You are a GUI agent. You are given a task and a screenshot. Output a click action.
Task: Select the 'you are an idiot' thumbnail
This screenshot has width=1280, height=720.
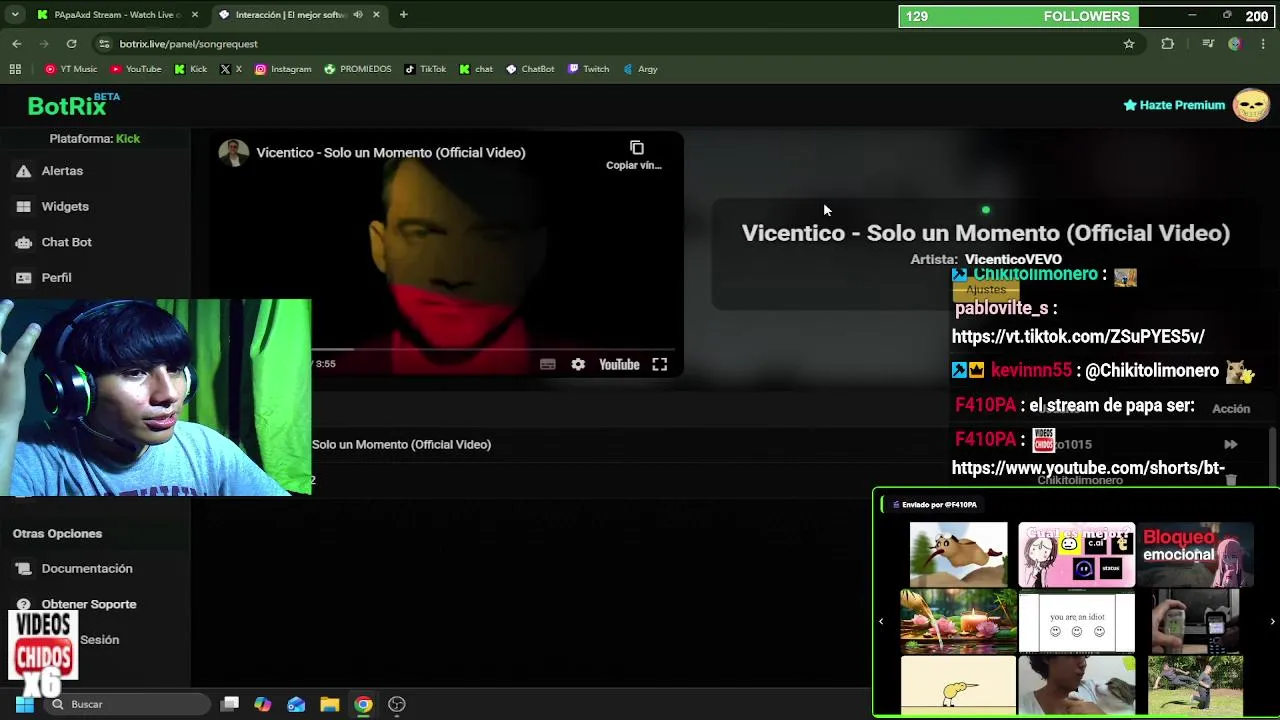[1077, 621]
